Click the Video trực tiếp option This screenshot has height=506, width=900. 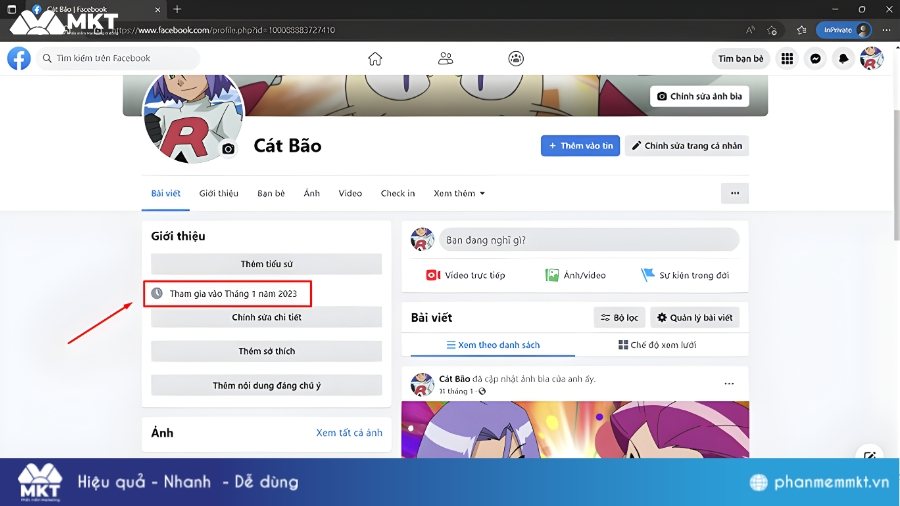[x=465, y=275]
